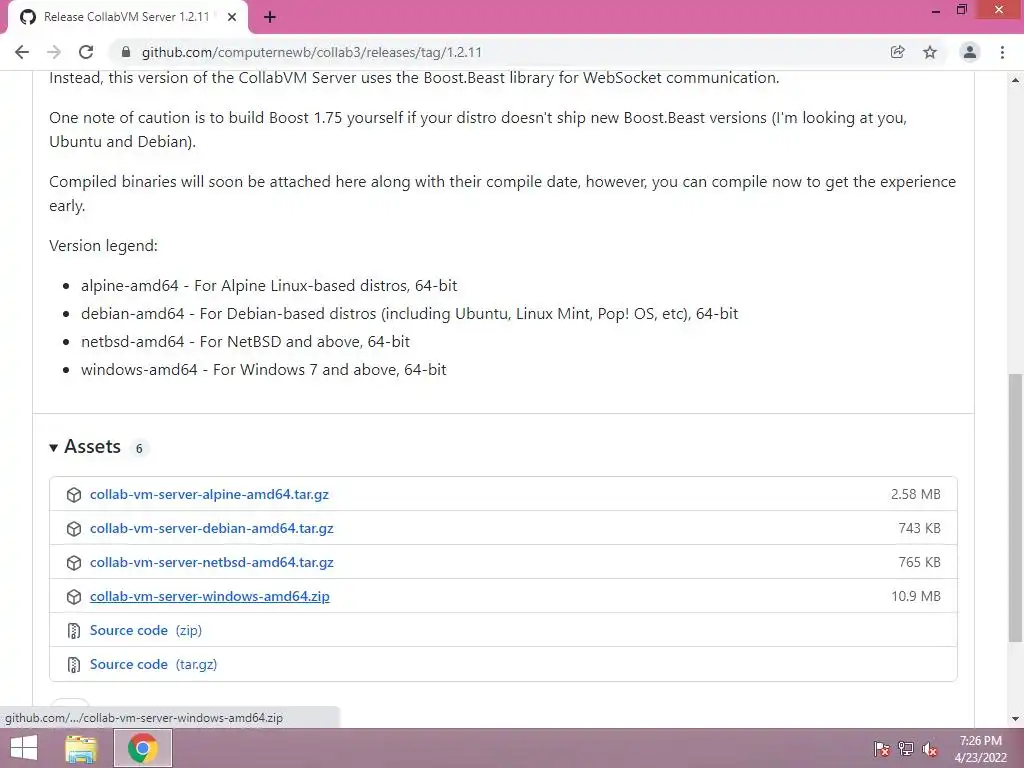Click the 10.9 MB file size text
Screen dimensions: 1024x768
tap(916, 596)
